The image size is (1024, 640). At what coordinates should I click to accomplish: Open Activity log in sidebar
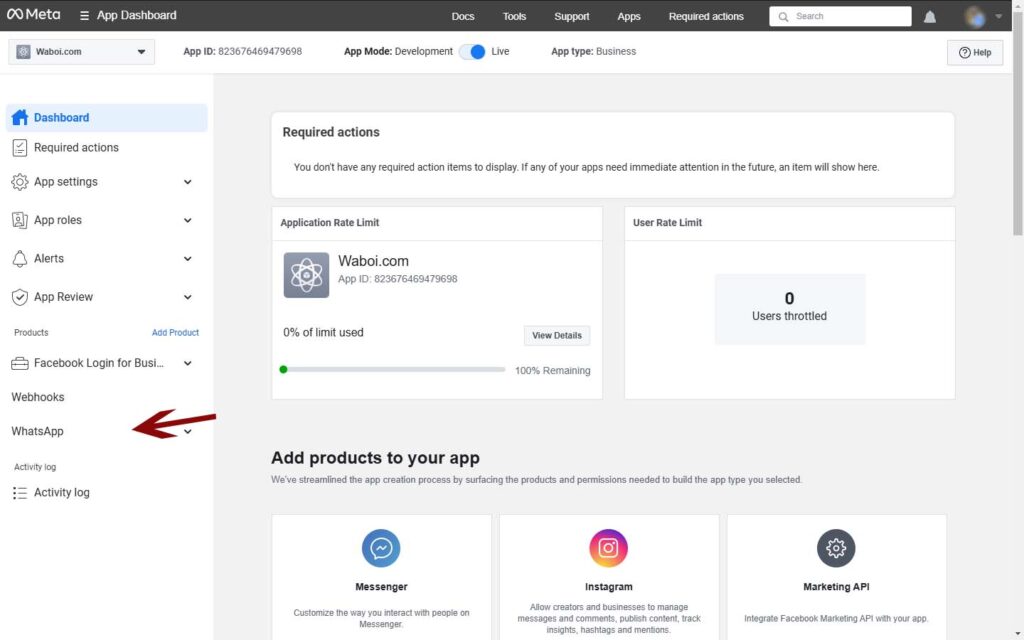(x=61, y=492)
